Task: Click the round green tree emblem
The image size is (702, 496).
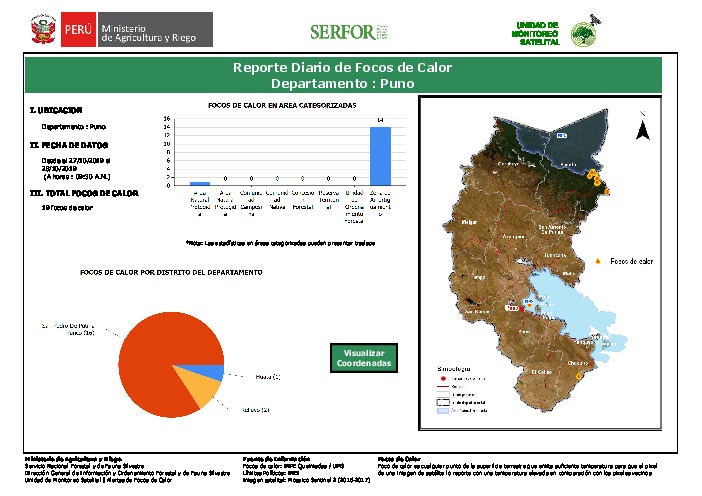Action: point(583,35)
